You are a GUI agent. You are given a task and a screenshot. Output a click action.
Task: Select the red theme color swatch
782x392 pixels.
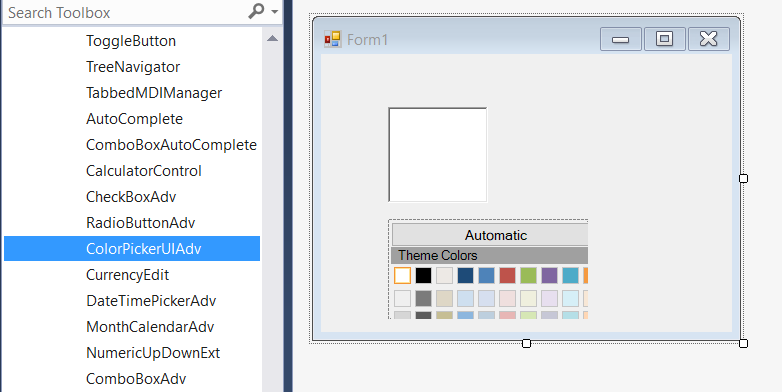pyautogui.click(x=507, y=275)
